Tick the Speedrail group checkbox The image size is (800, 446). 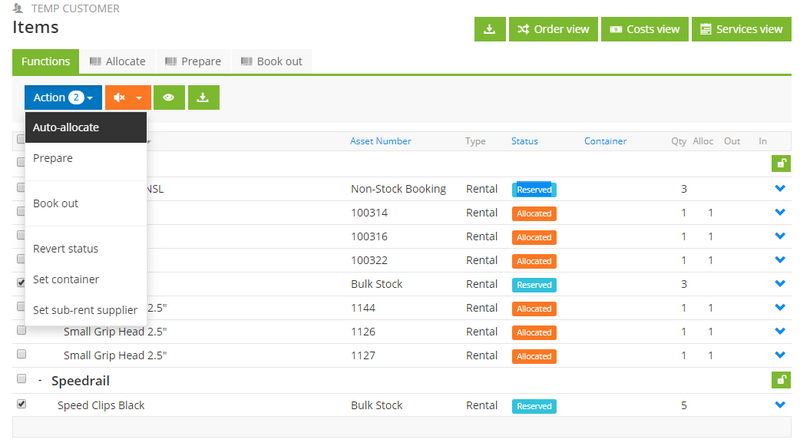pyautogui.click(x=21, y=380)
